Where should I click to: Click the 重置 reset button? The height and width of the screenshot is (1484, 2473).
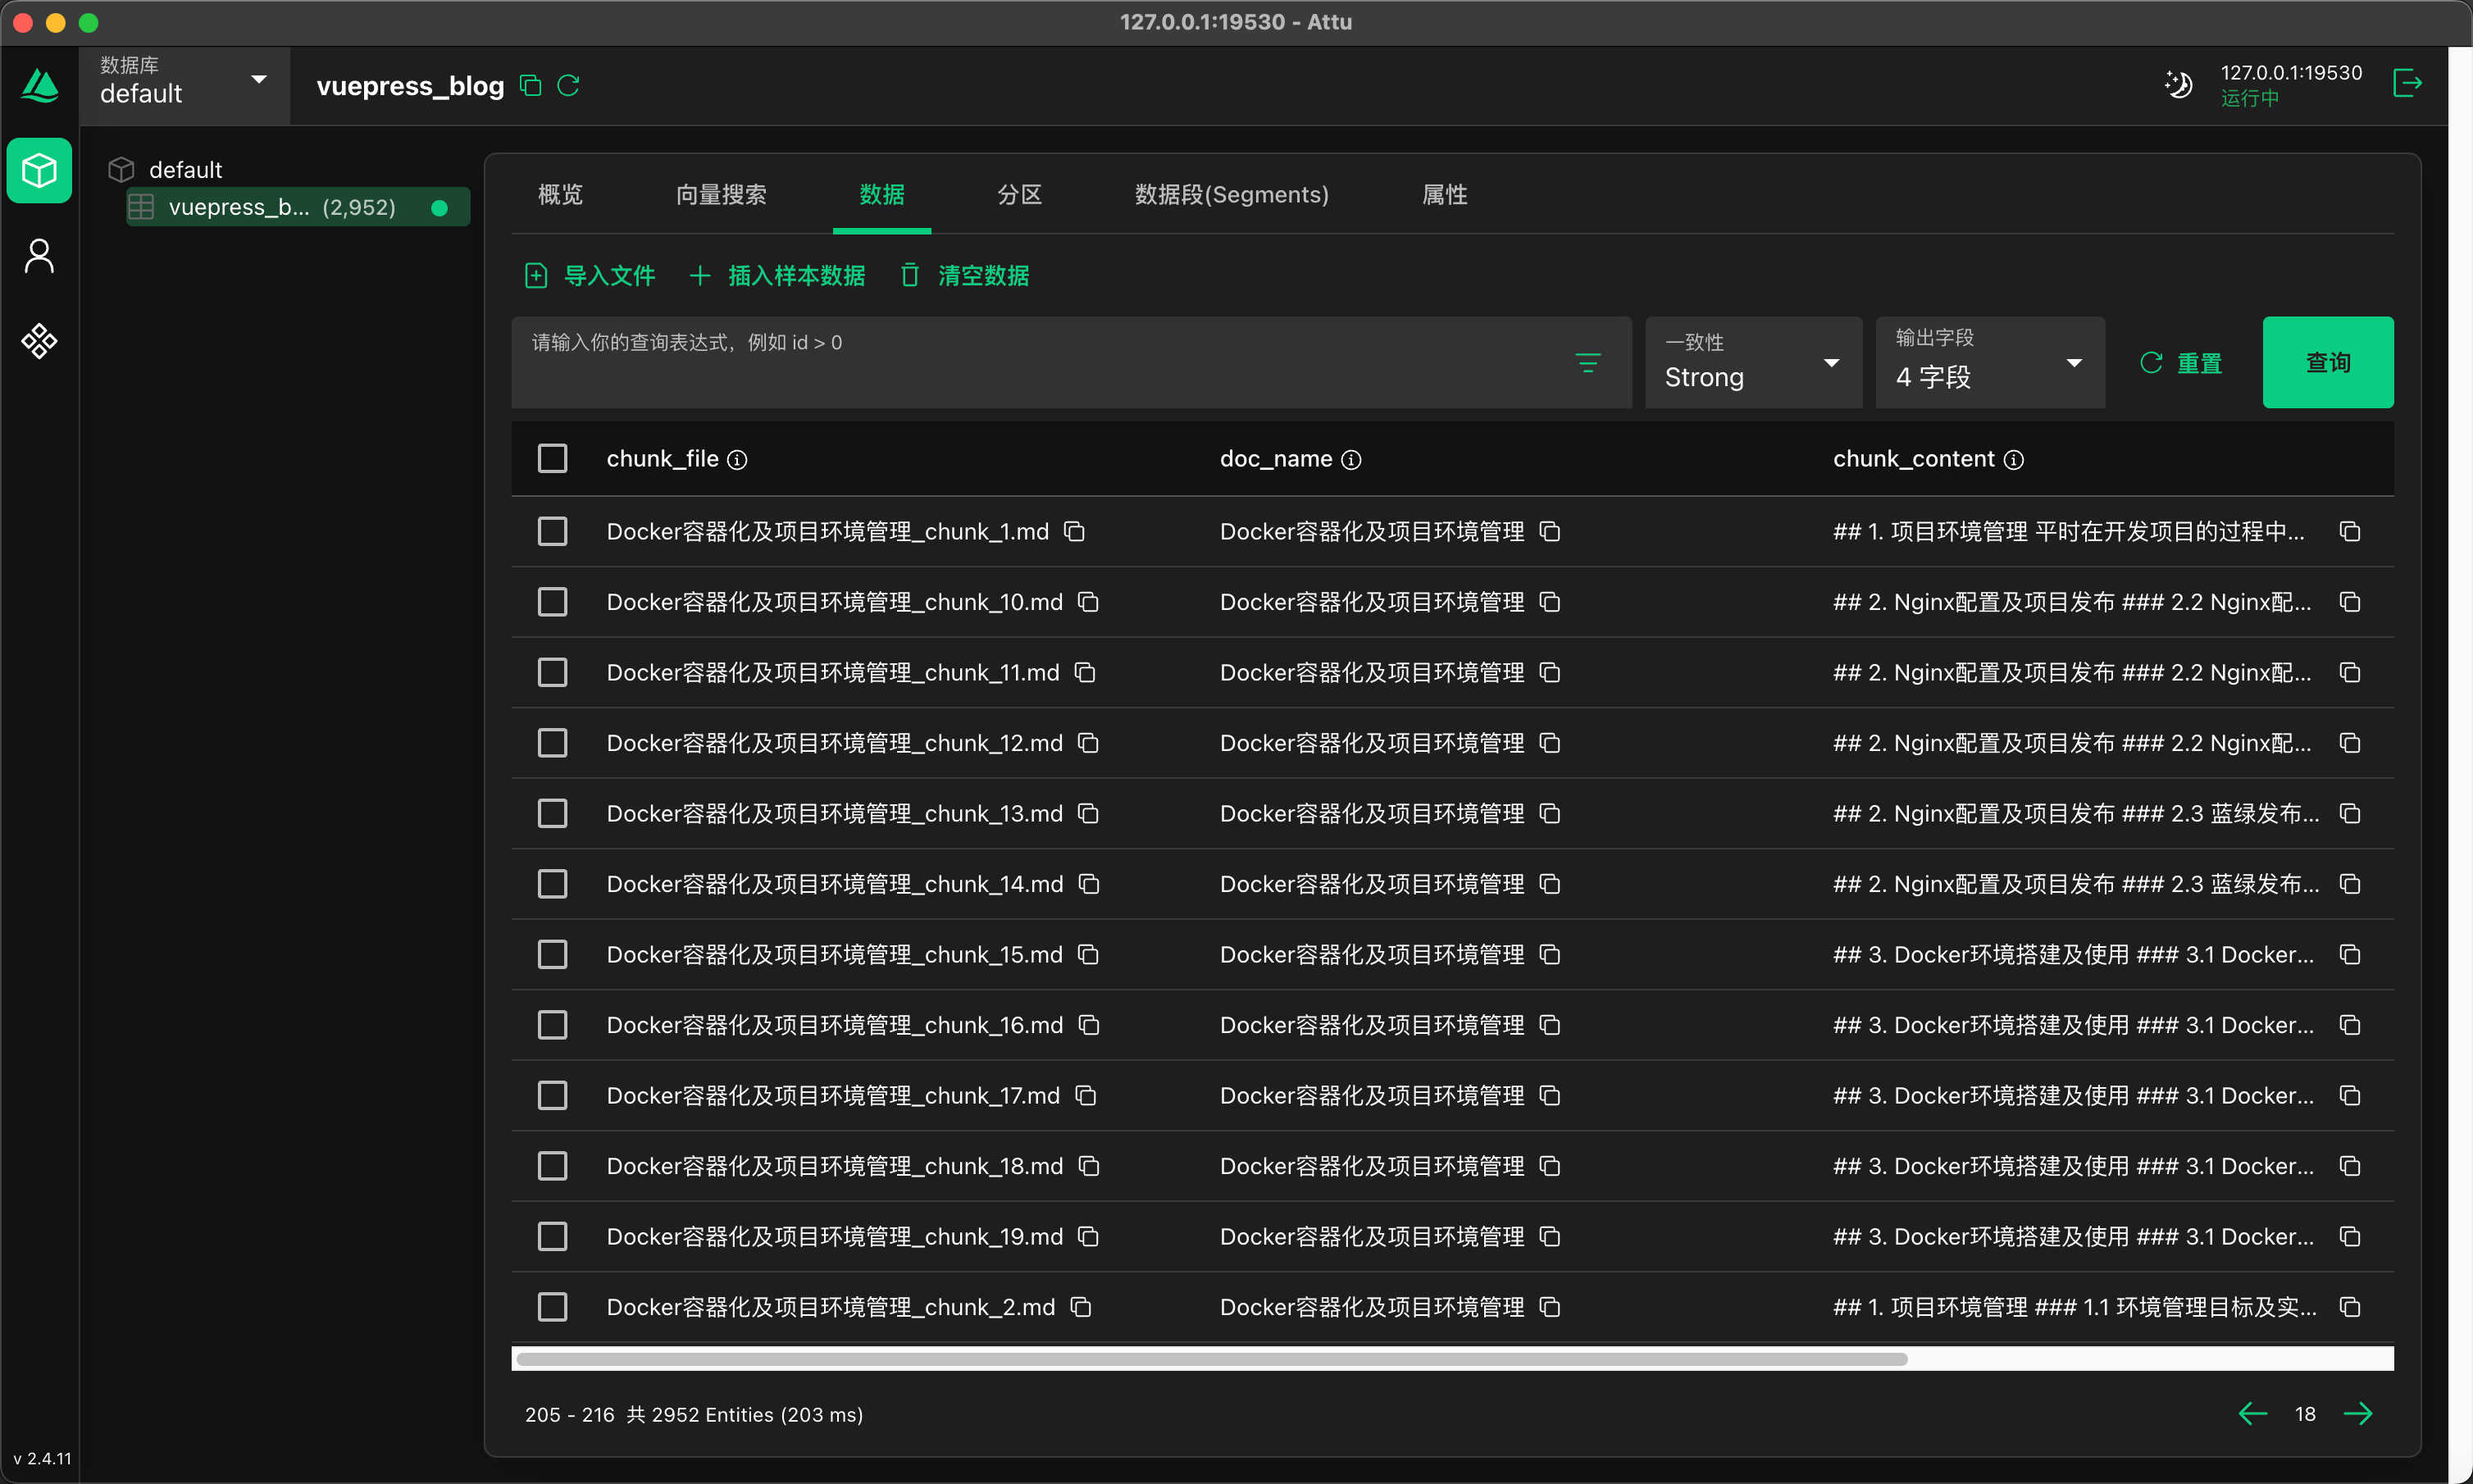pos(2181,363)
